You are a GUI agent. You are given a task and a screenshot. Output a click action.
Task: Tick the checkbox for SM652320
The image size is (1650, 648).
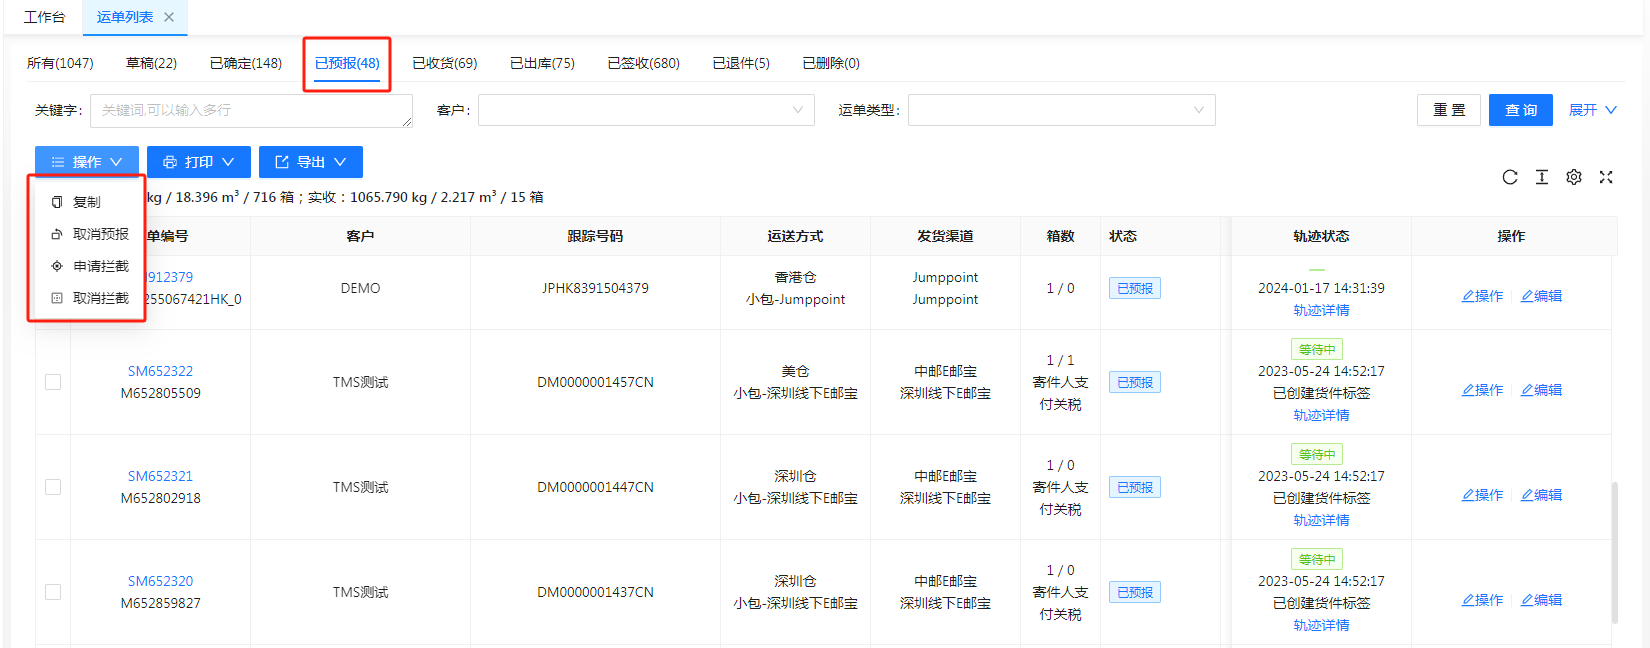click(x=53, y=592)
